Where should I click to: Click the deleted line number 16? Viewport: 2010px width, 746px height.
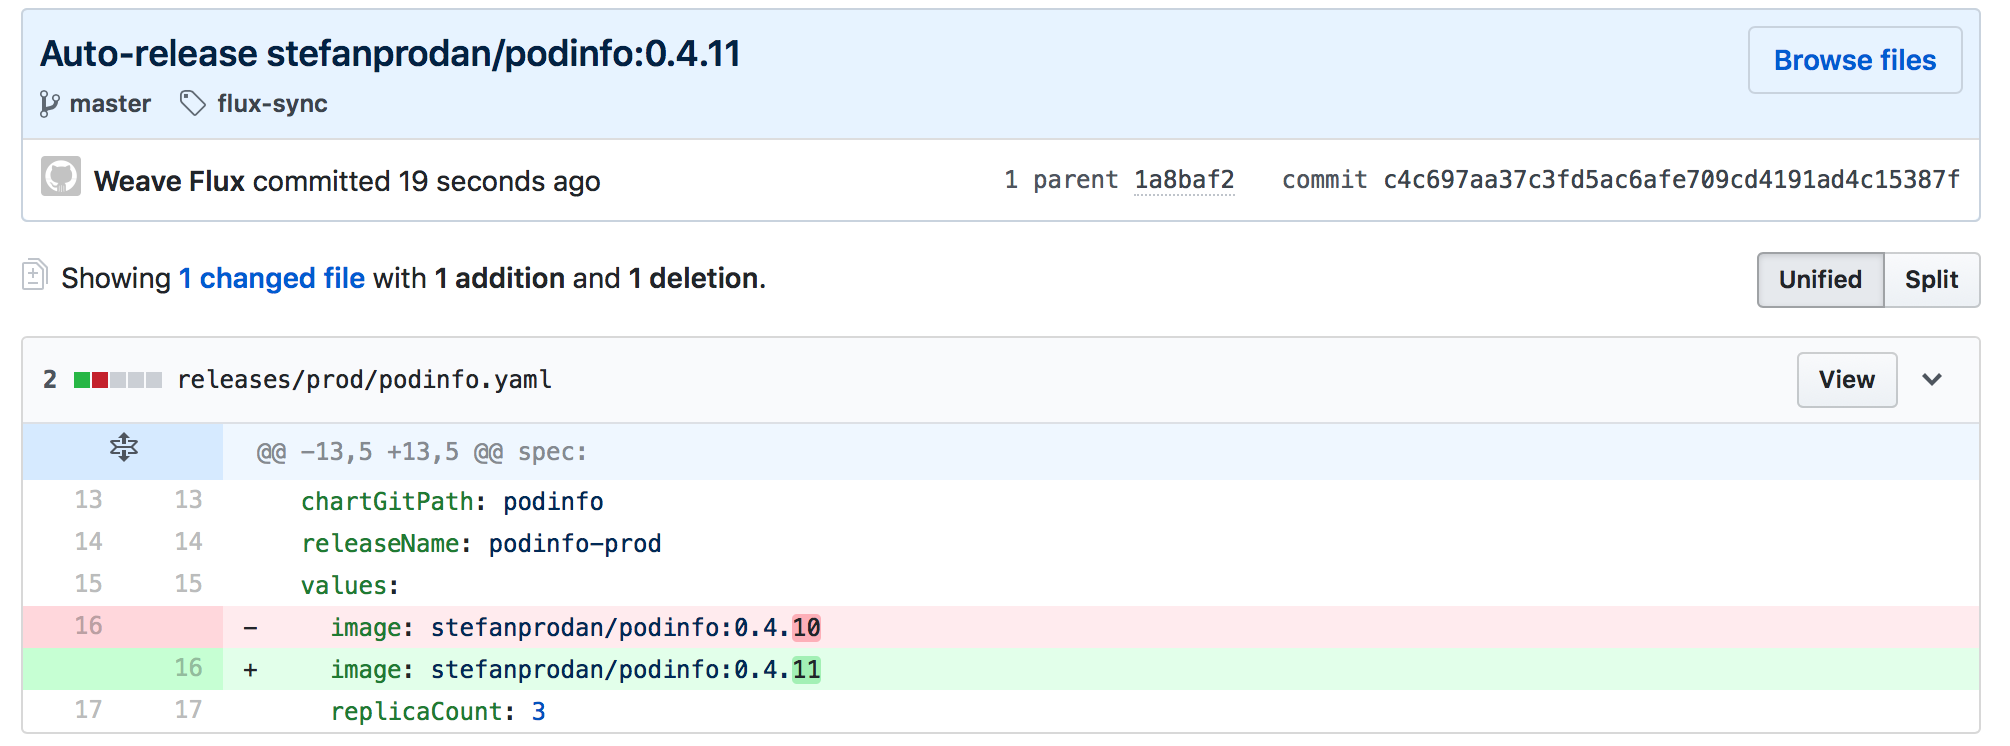tap(88, 626)
